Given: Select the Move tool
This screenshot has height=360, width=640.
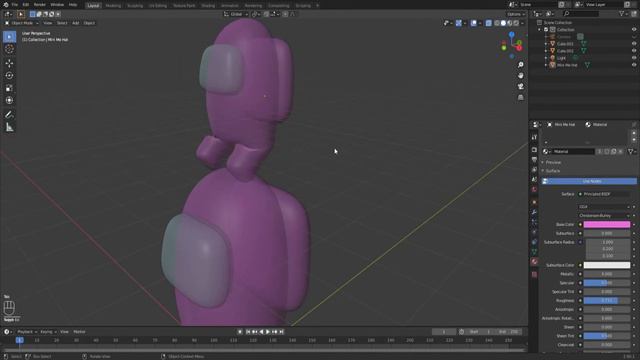Looking at the screenshot, I should [x=9, y=63].
